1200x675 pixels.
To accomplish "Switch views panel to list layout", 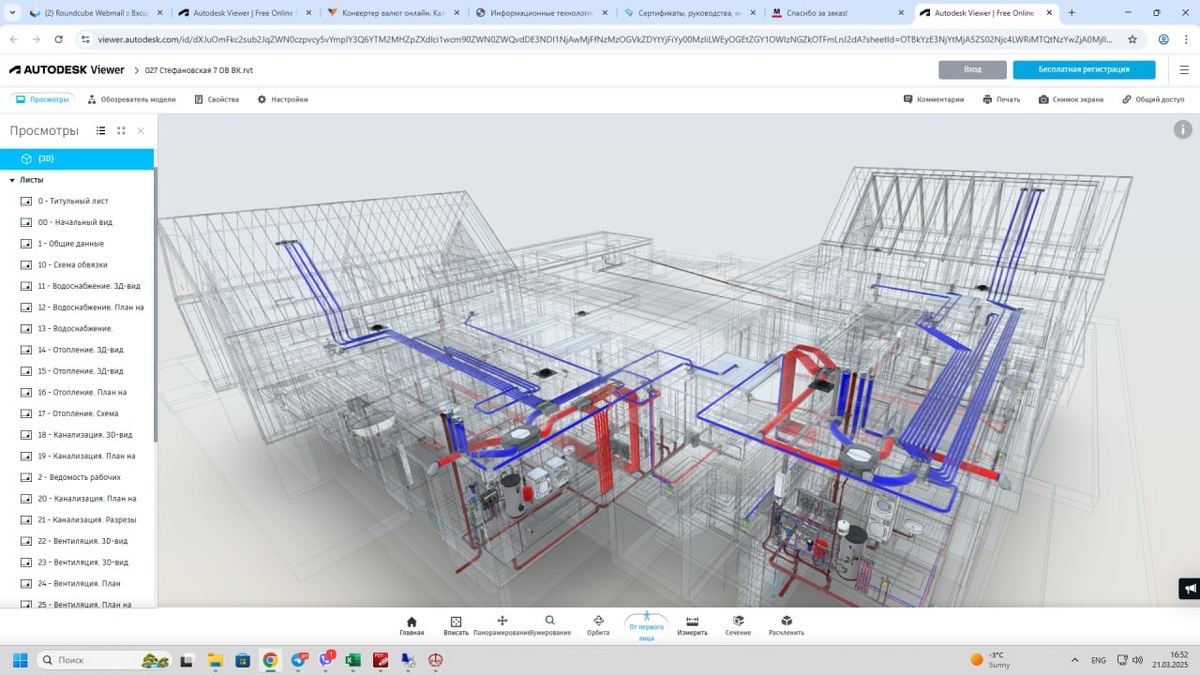I will coord(101,131).
